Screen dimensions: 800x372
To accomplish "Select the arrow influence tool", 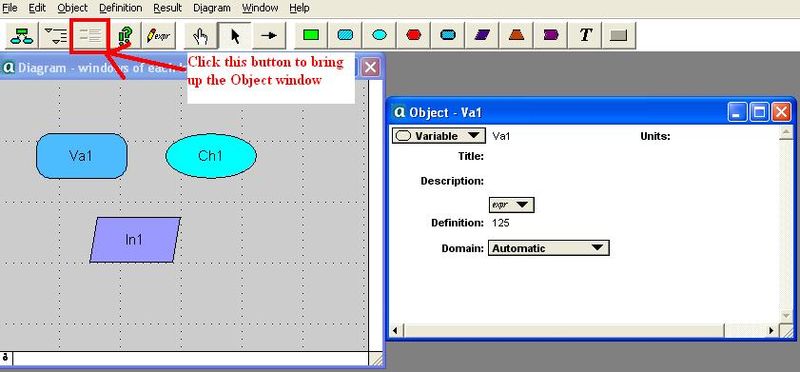I will [x=269, y=35].
